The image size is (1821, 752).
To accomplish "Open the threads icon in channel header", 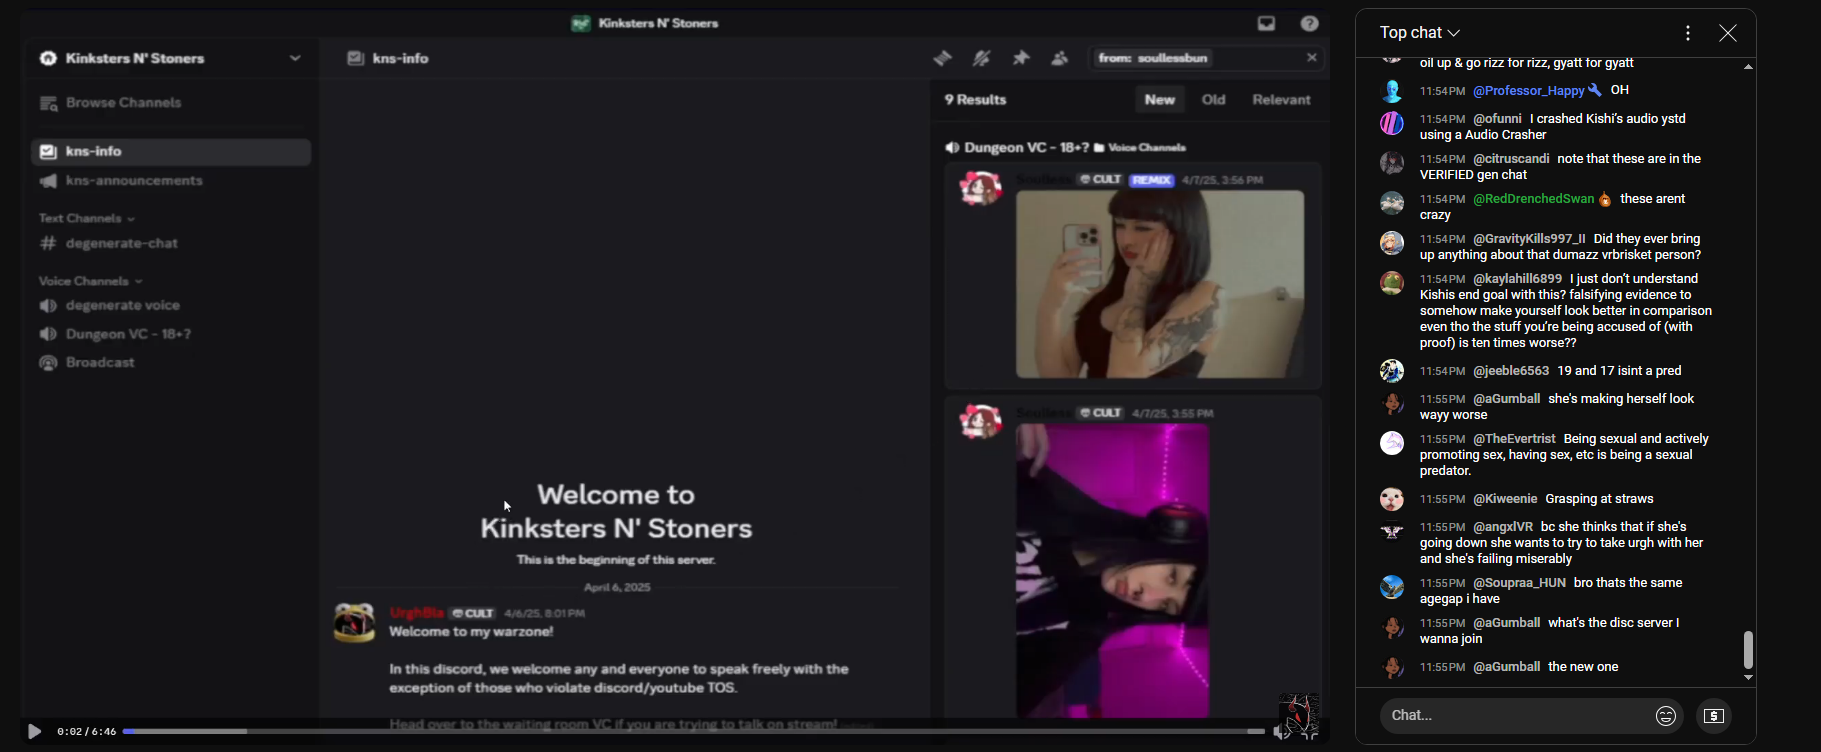I will (942, 58).
